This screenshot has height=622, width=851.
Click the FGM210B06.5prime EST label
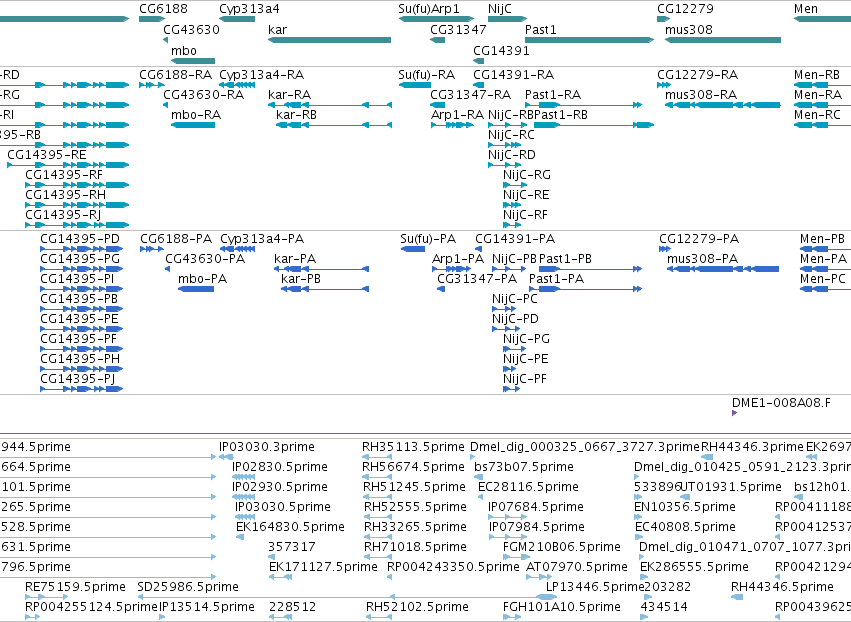562,547
